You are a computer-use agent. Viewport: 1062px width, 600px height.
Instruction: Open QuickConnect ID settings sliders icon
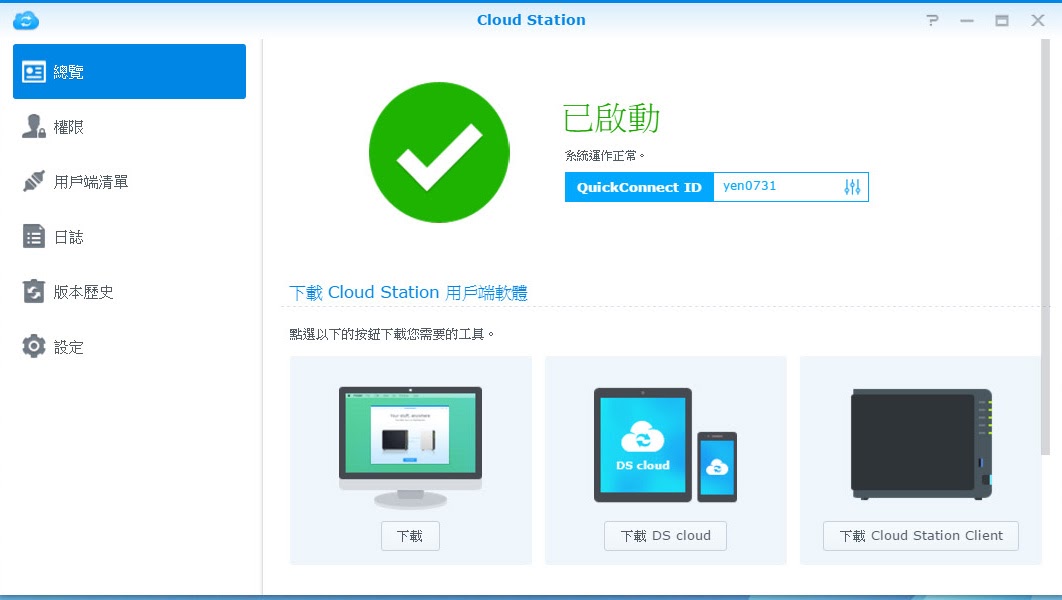[852, 187]
